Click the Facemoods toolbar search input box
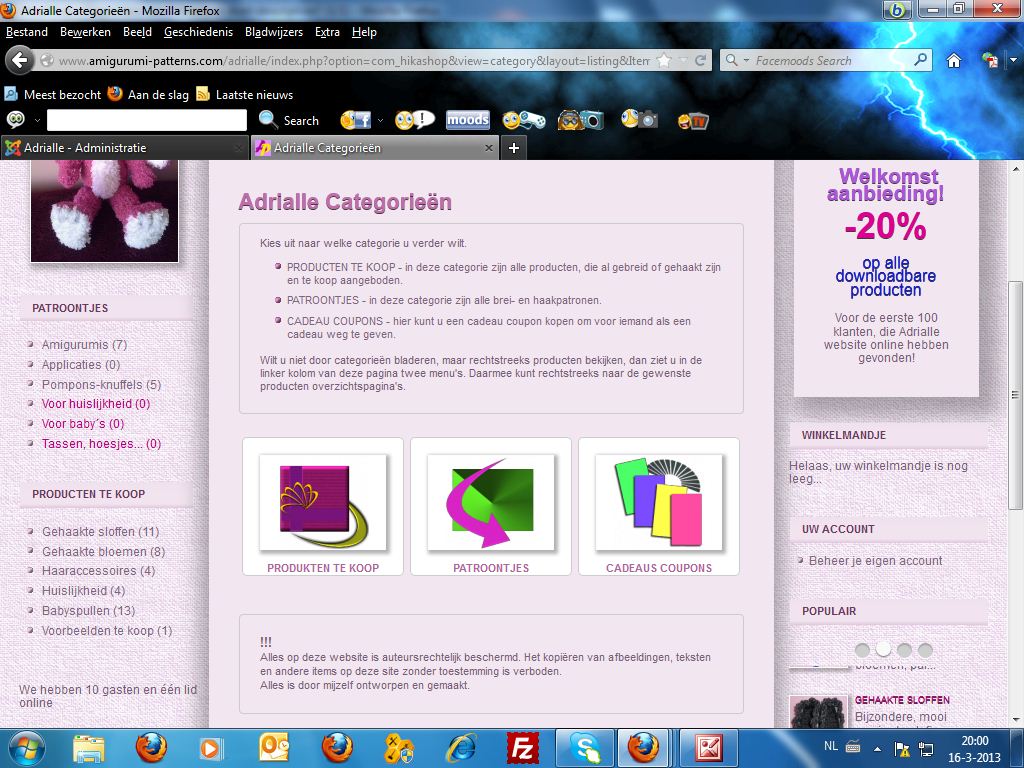The width and height of the screenshot is (1024, 768). 147,120
